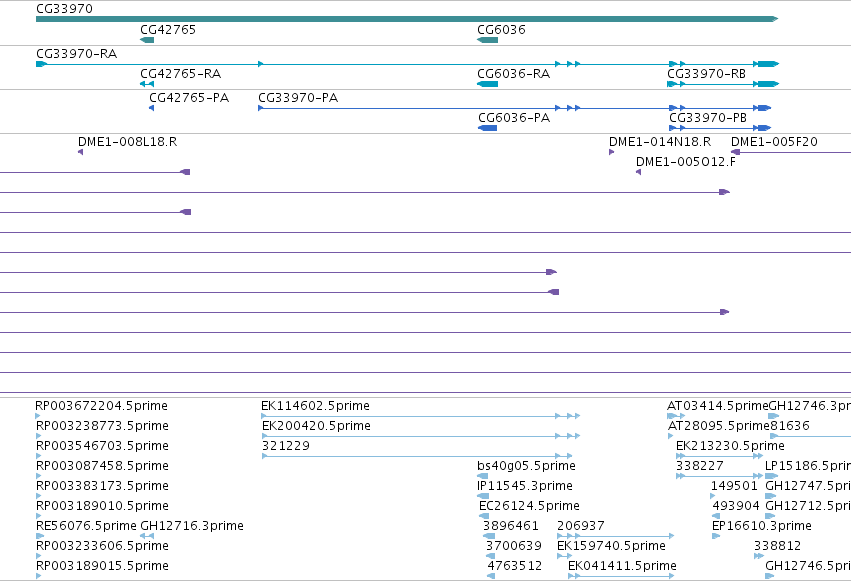The width and height of the screenshot is (851, 581).
Task: Select the CG33970-PB protein label
Action: 708,118
